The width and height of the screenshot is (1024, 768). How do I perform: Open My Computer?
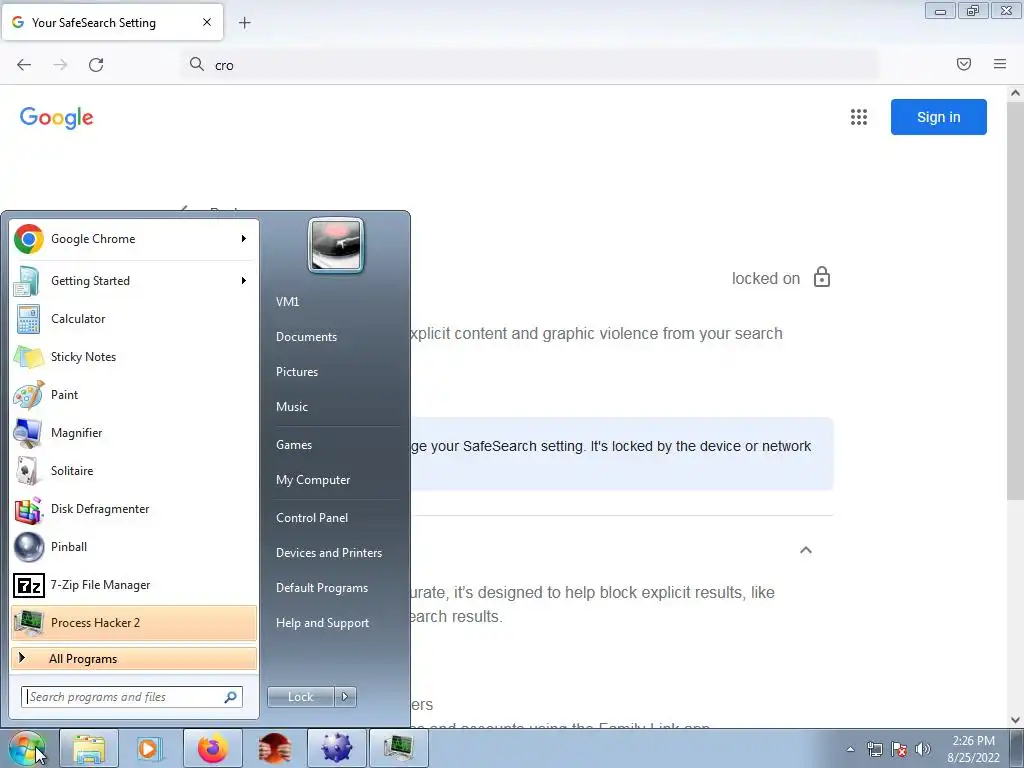pos(313,480)
